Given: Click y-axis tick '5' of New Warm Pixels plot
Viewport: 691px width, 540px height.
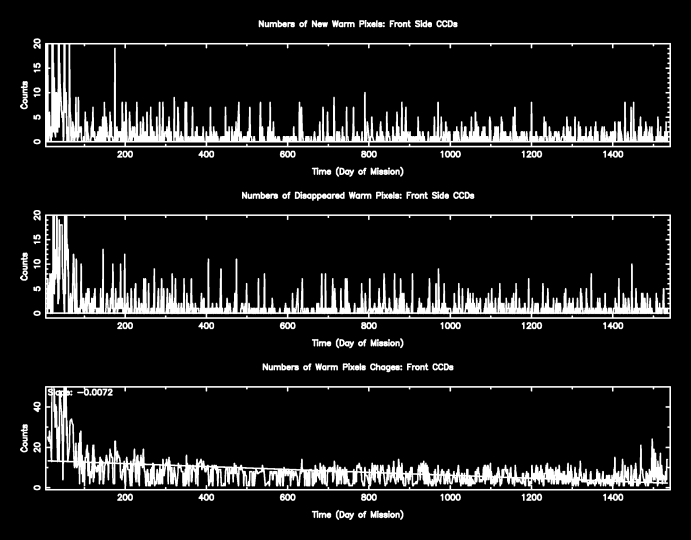Looking at the screenshot, I should click(37, 117).
